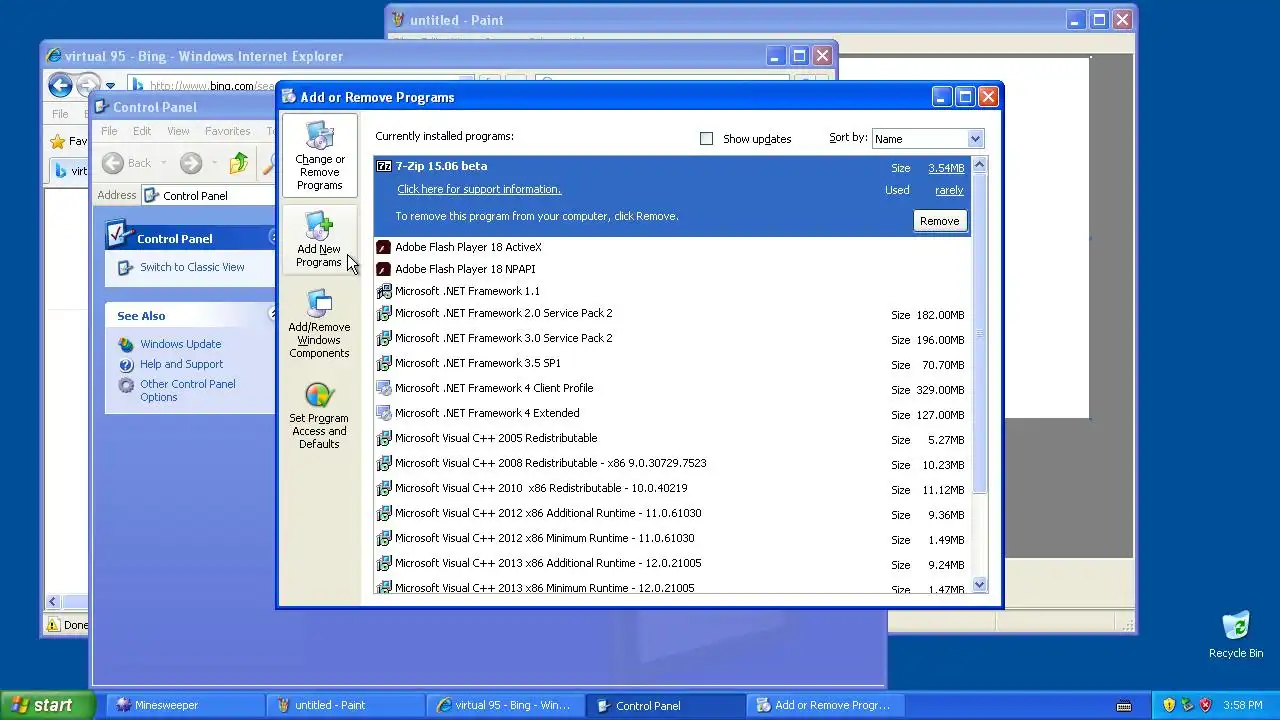
Task: Select Visual C++ 2008 Redistributable x86 entry
Action: pyautogui.click(x=672, y=464)
